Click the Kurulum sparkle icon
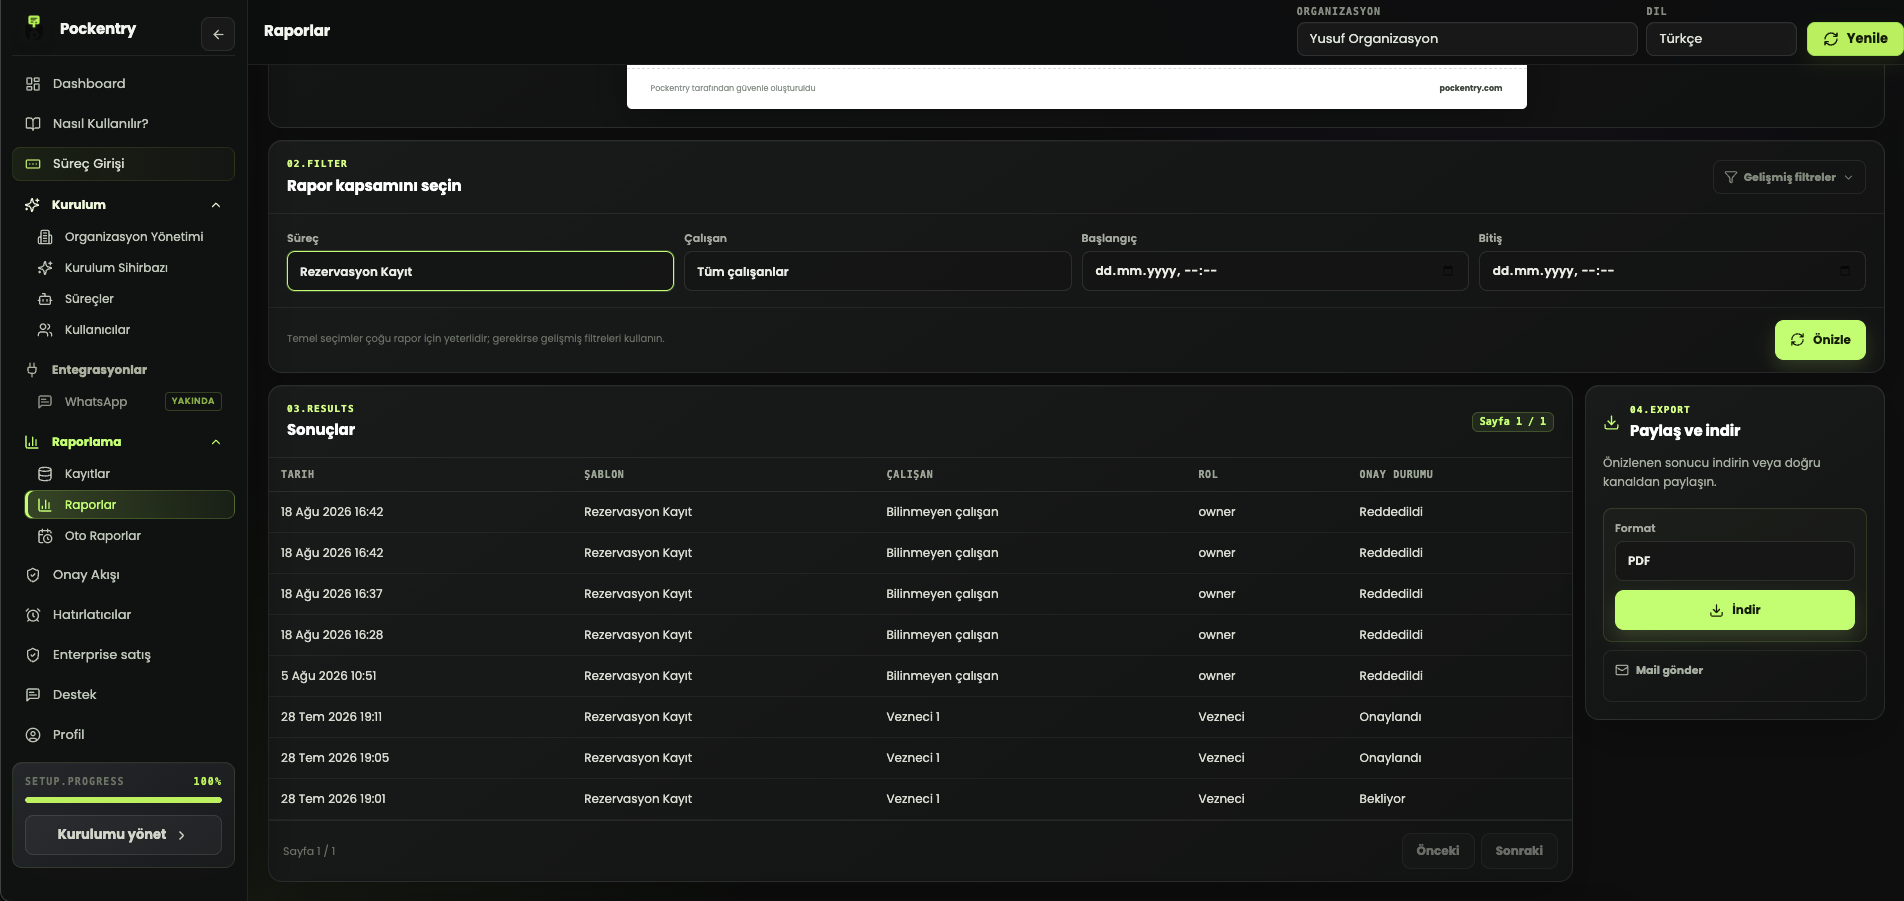Image resolution: width=1904 pixels, height=901 pixels. click(32, 205)
